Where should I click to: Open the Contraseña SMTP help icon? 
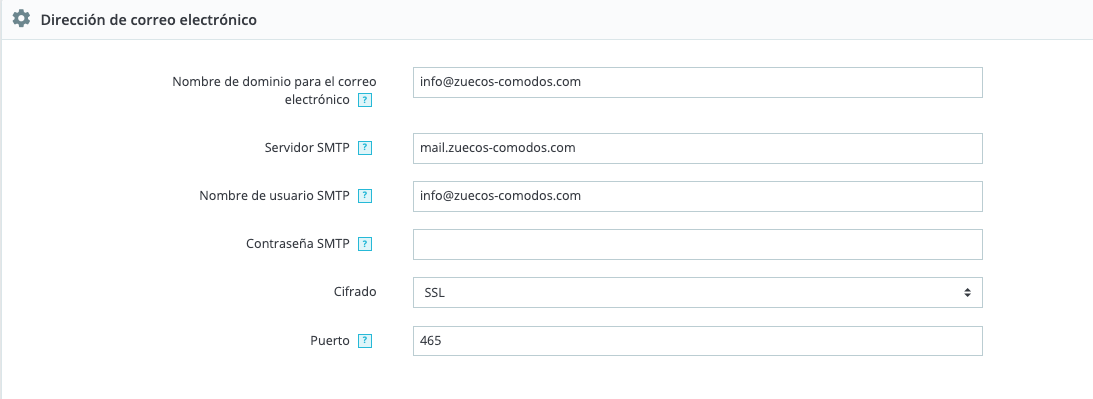point(365,244)
